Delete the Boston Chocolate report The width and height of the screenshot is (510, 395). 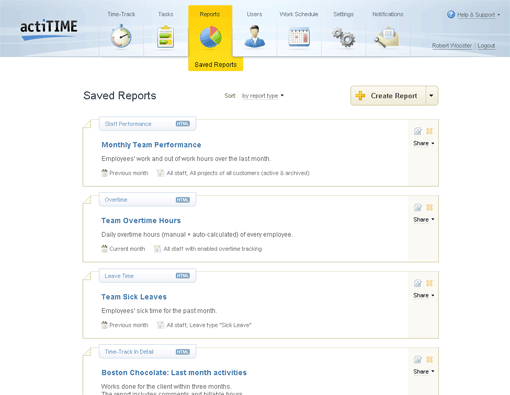coord(429,359)
